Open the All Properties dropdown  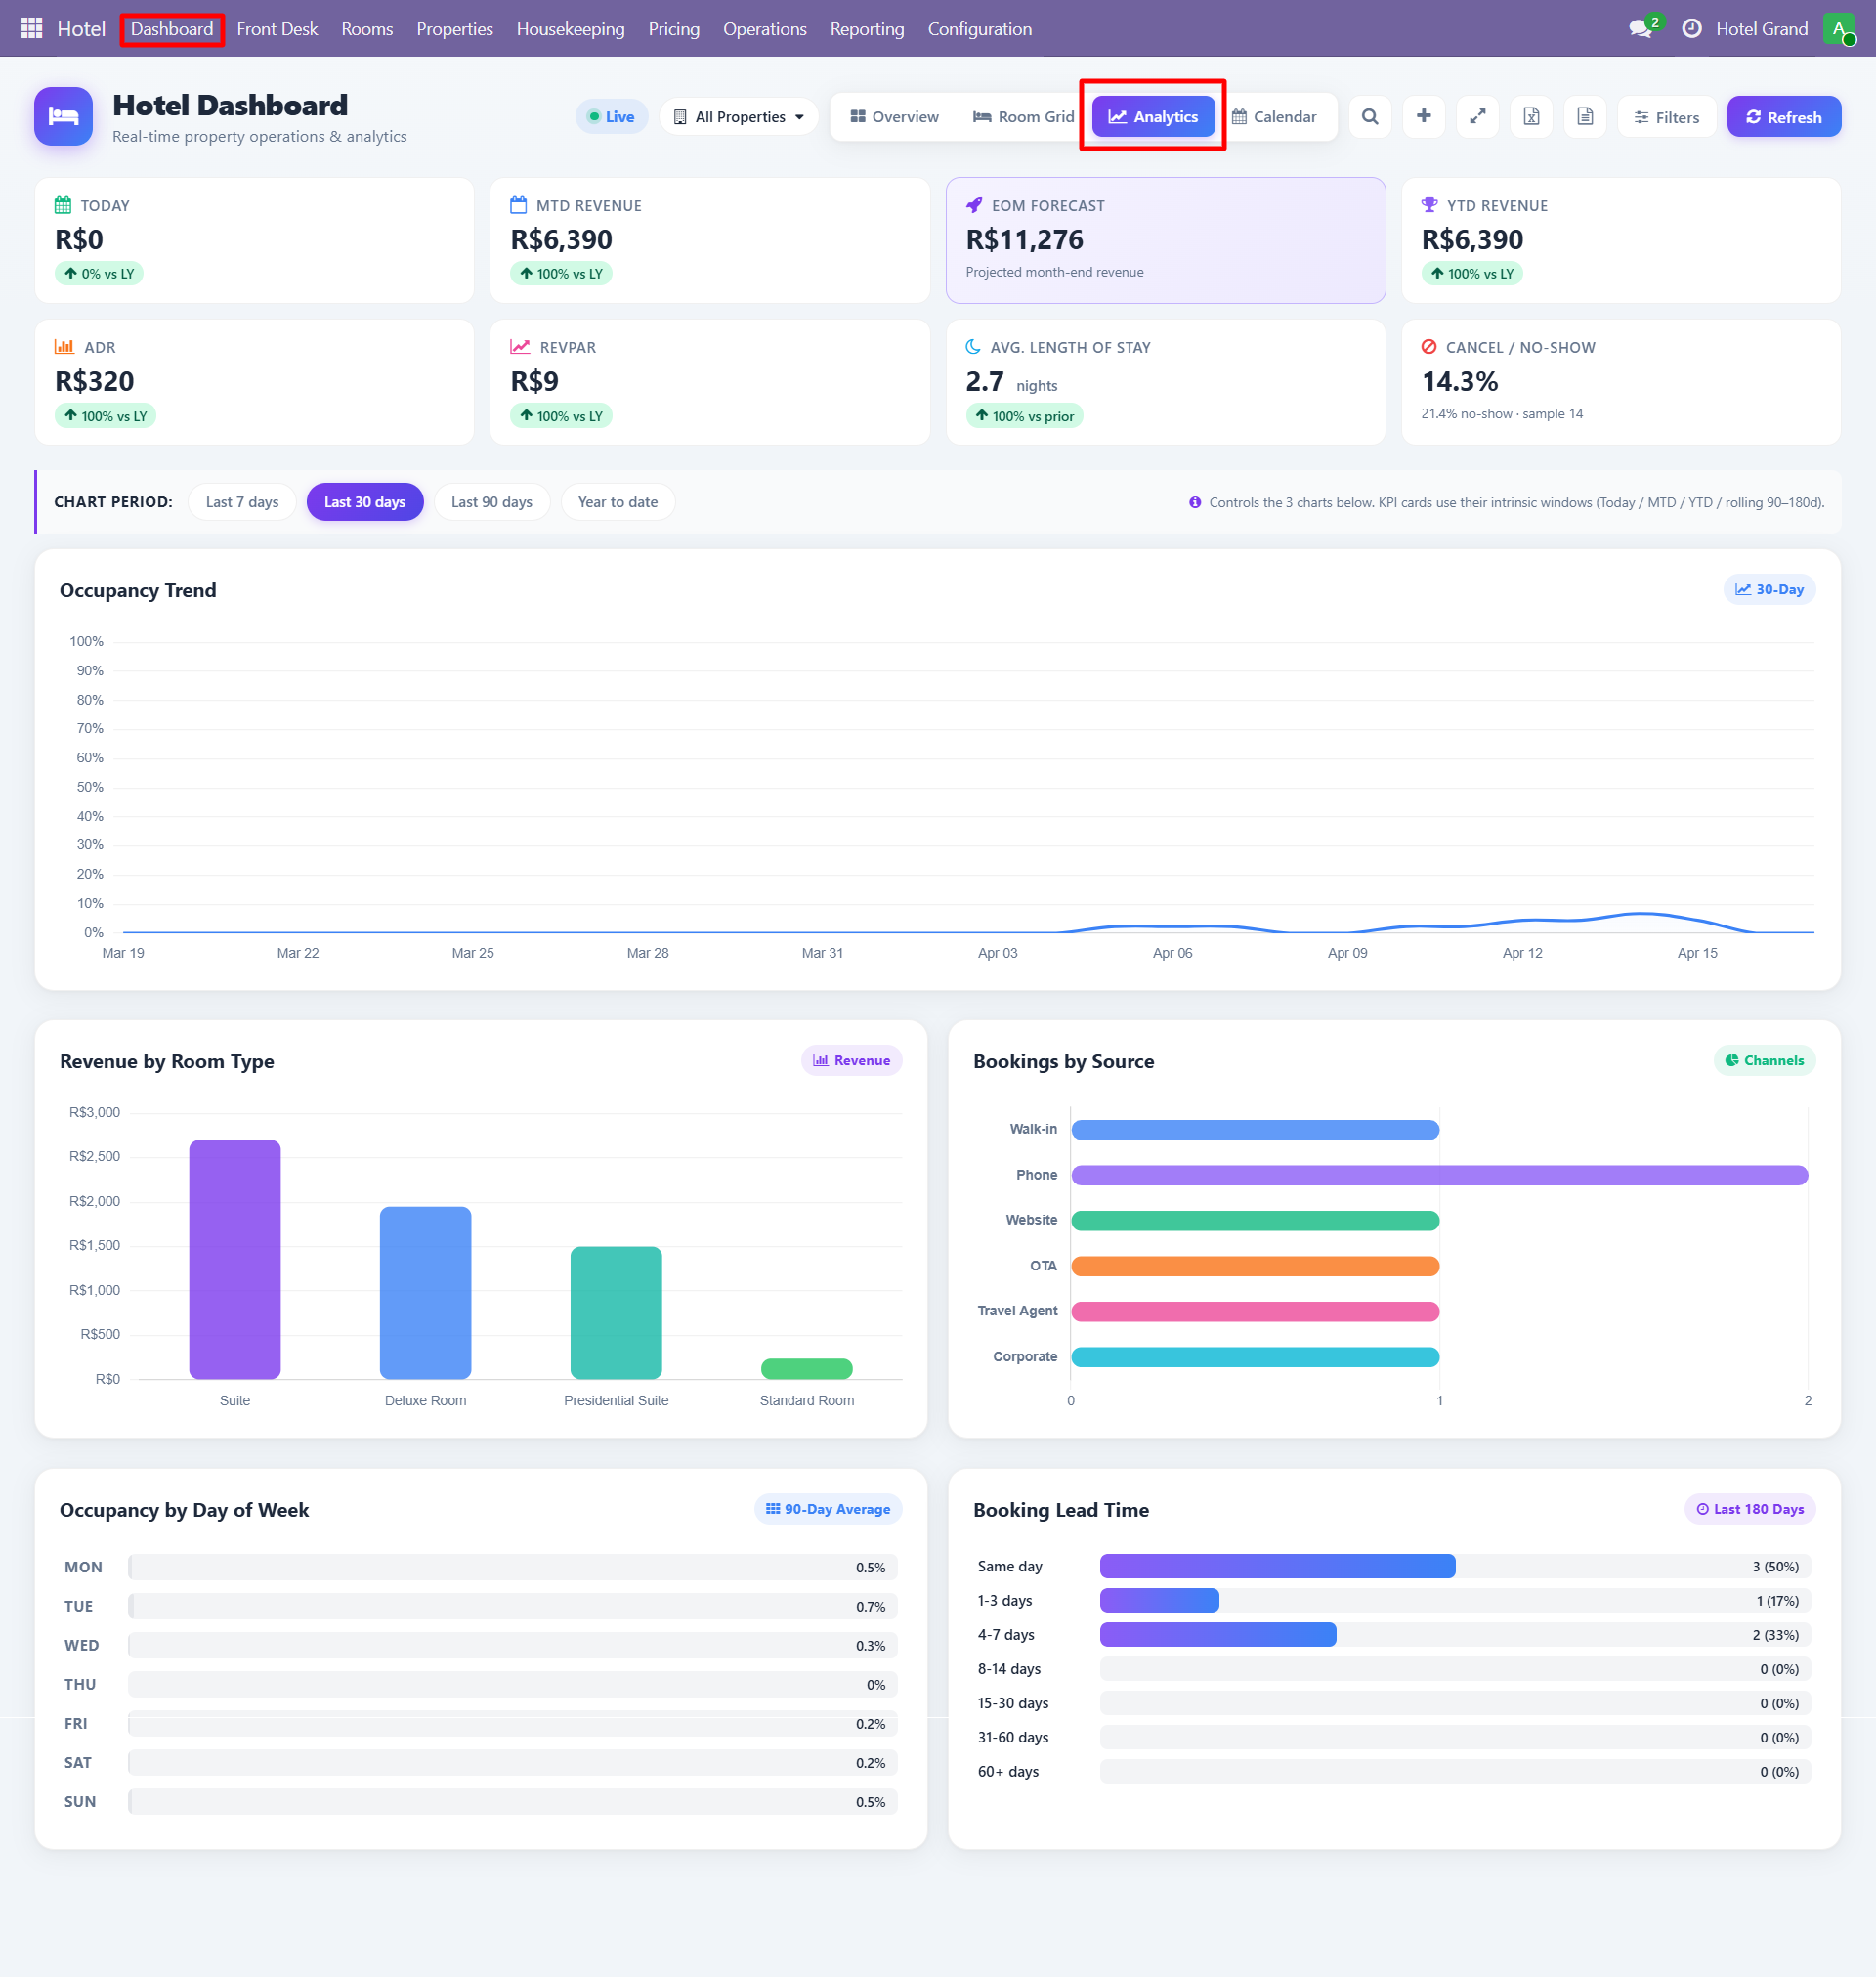[738, 116]
